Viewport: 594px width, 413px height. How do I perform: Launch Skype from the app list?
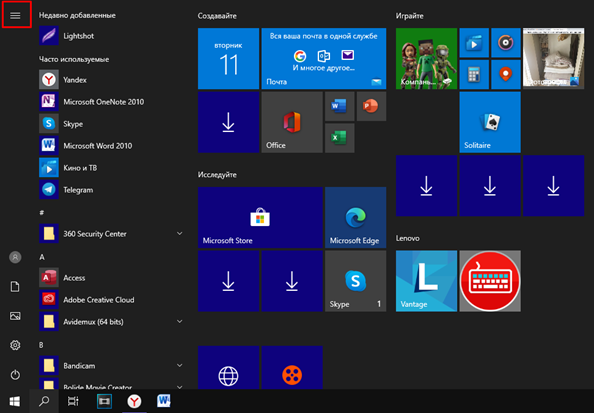click(111, 124)
